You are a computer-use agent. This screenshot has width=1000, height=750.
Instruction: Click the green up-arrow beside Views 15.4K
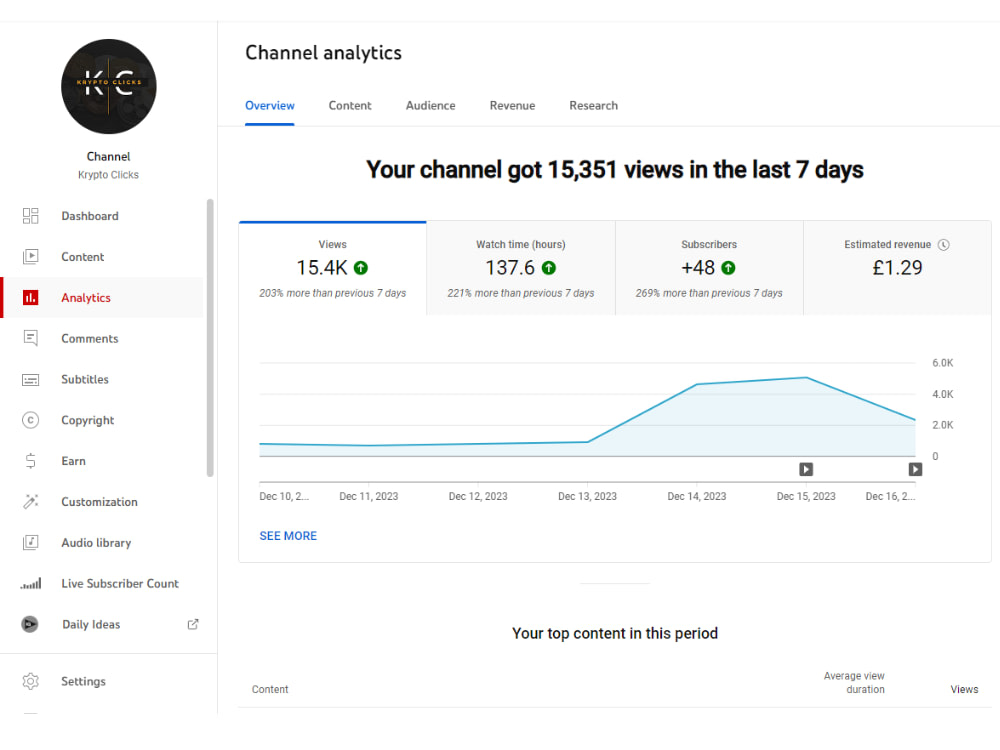tap(361, 268)
